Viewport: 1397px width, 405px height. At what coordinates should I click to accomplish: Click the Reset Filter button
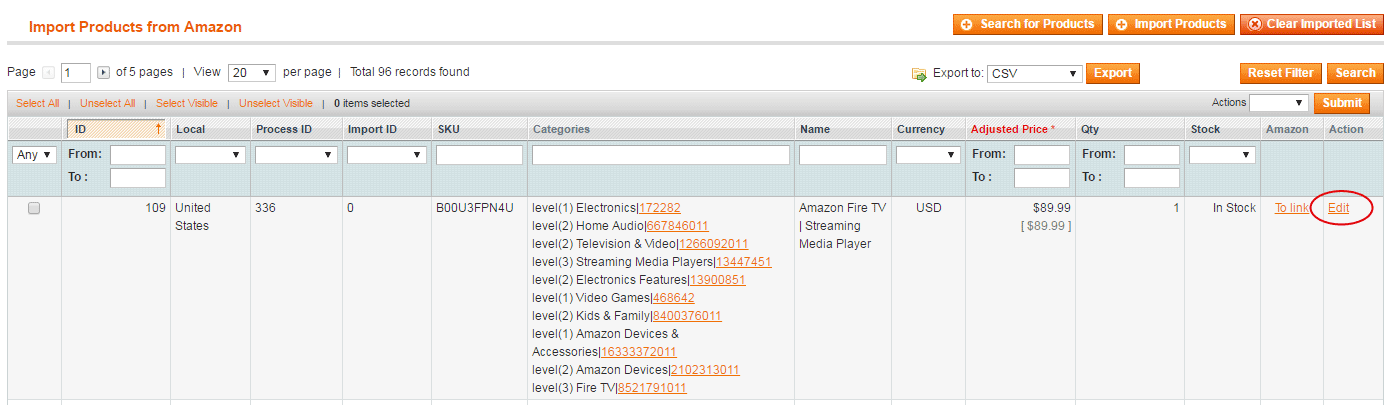pos(1281,73)
